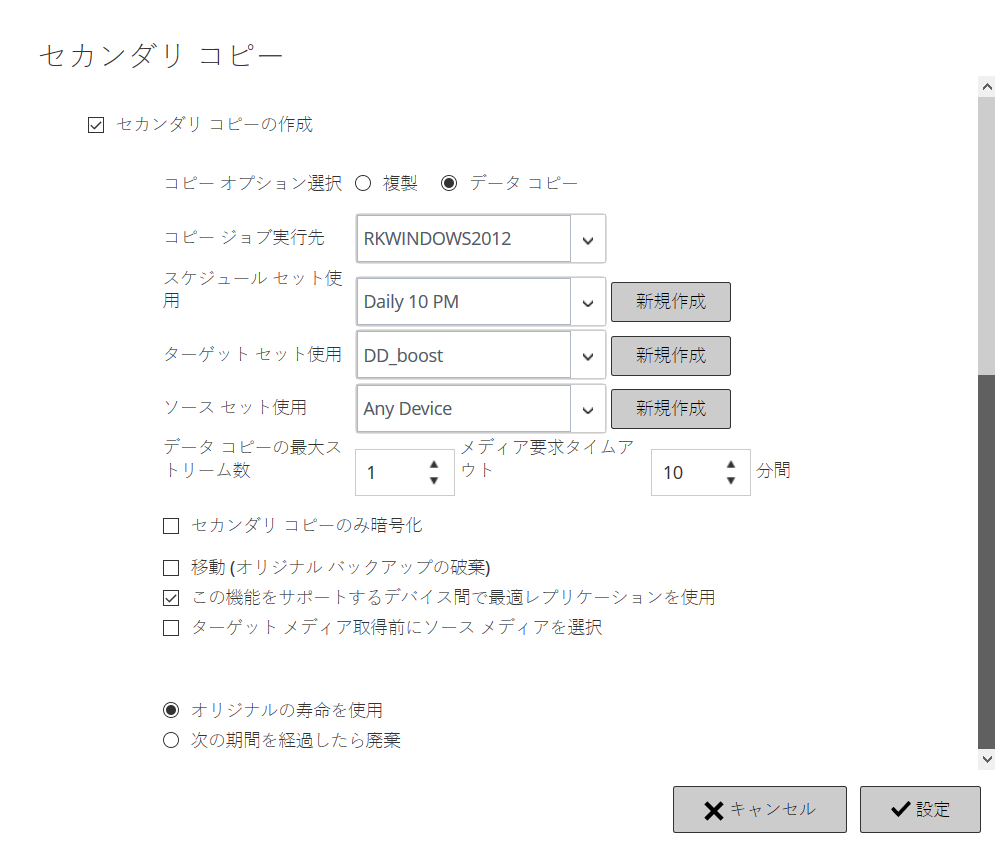Viewport: 995px width, 850px height.
Task: Expand the DD_boost target set dropdown
Action: click(x=588, y=356)
